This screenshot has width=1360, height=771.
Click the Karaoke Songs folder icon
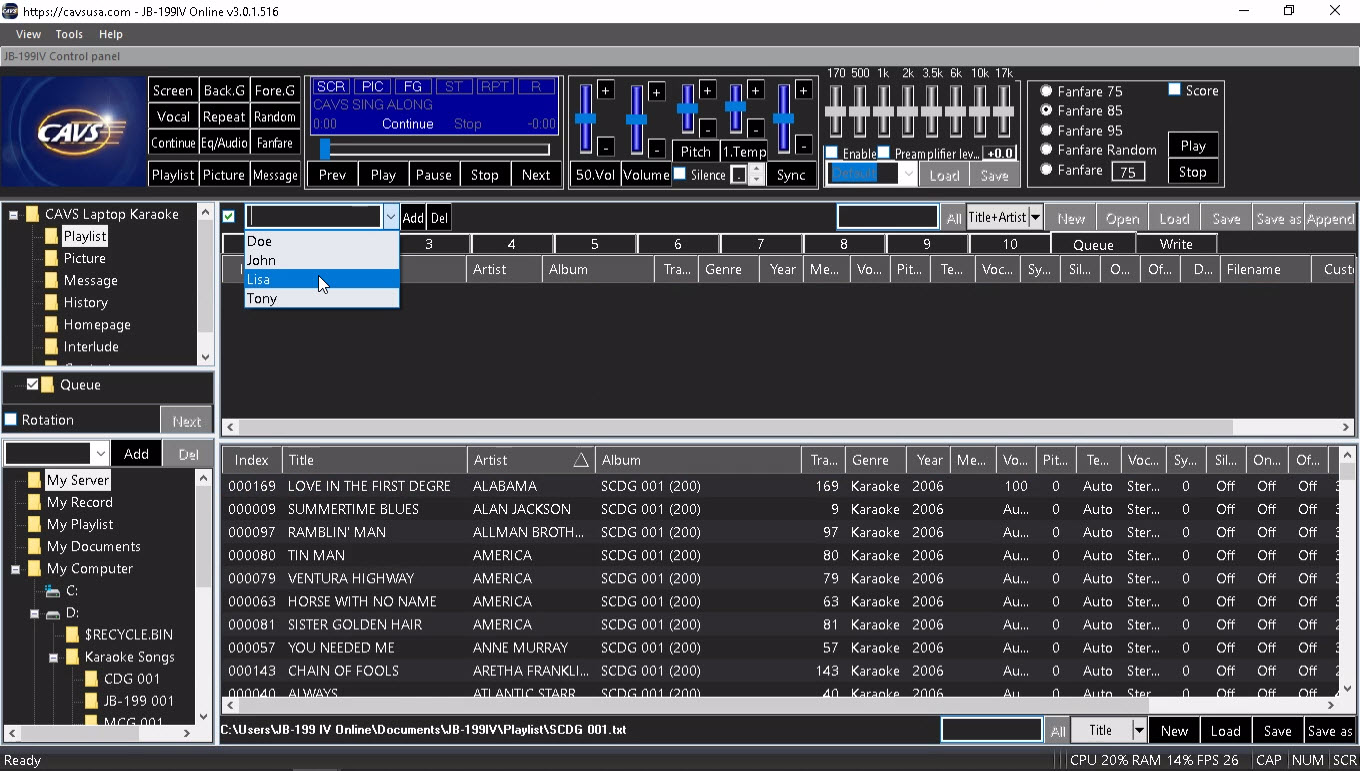(x=72, y=656)
